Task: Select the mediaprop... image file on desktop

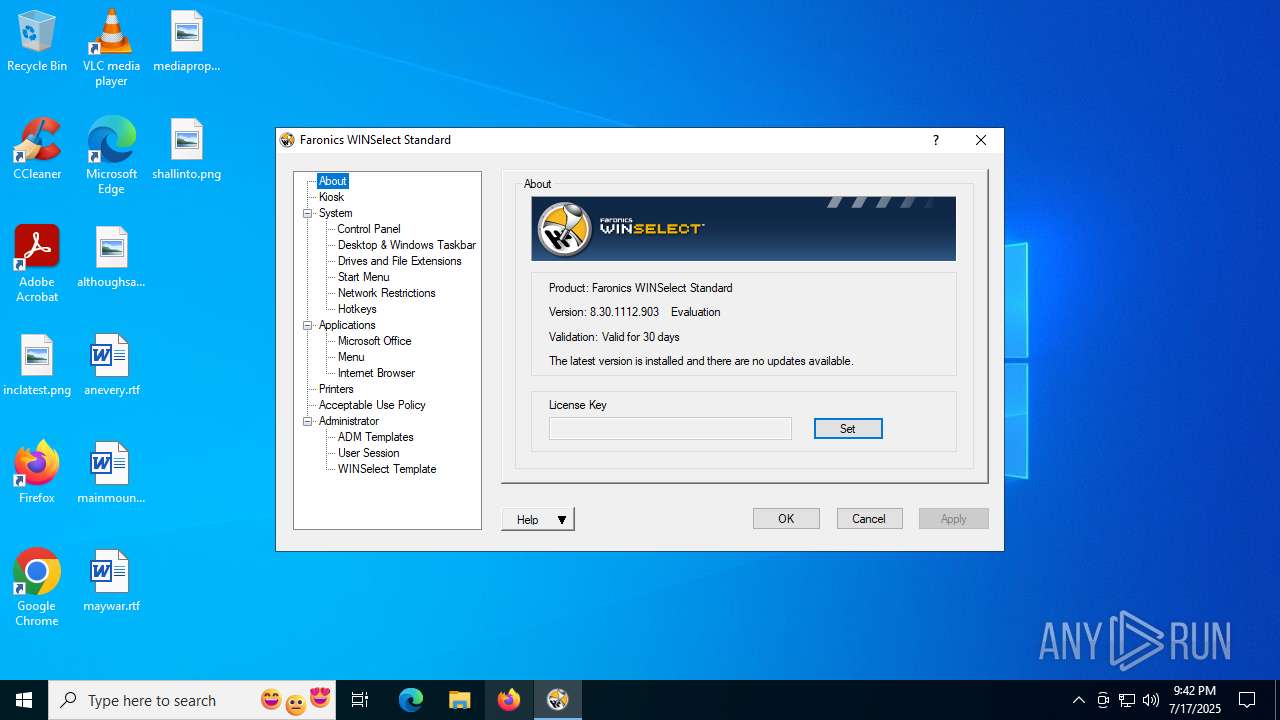Action: 186,42
